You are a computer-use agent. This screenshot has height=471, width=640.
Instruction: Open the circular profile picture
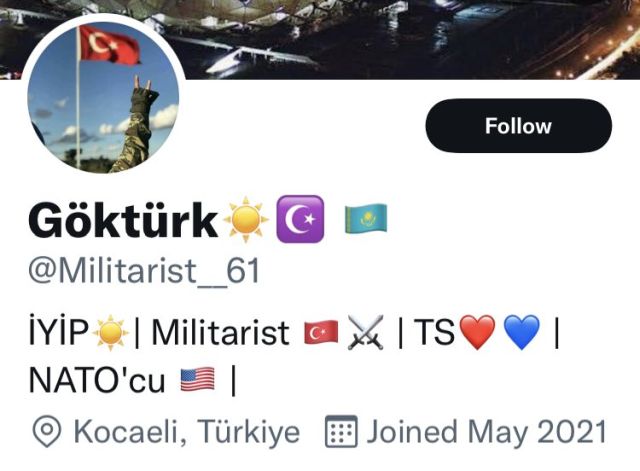tap(103, 97)
